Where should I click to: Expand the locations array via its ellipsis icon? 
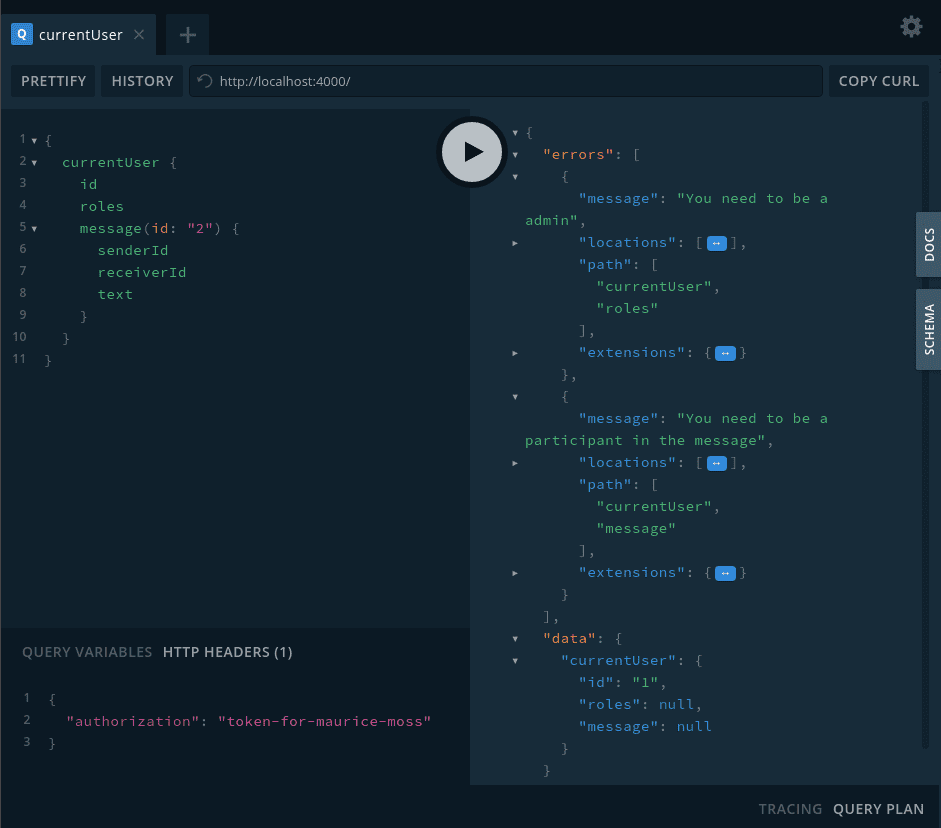(x=715, y=242)
